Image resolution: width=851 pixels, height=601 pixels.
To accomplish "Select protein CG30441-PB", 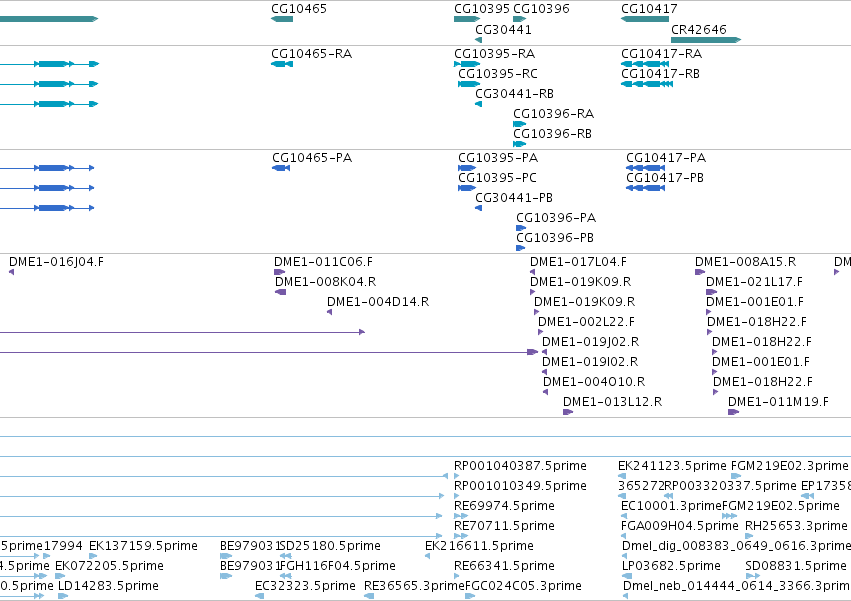I will pyautogui.click(x=513, y=198).
